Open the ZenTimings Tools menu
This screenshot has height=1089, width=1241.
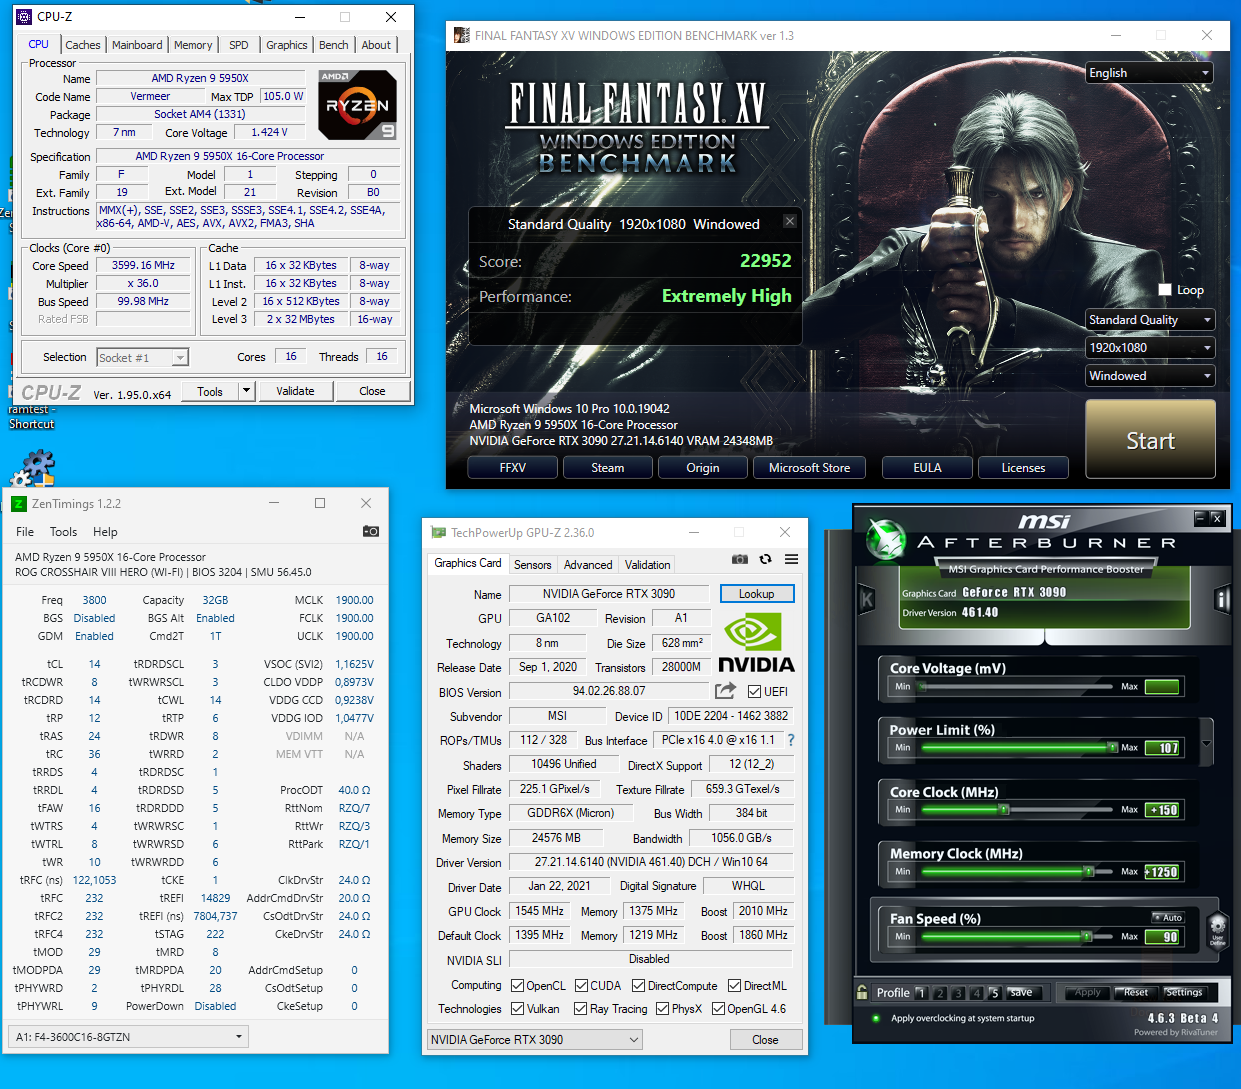coord(63,532)
